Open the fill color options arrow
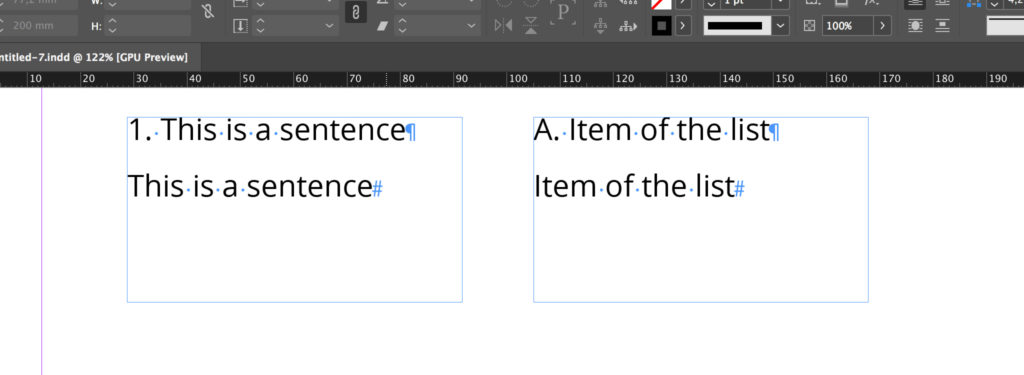Viewport: 1024px width, 375px height. click(683, 4)
